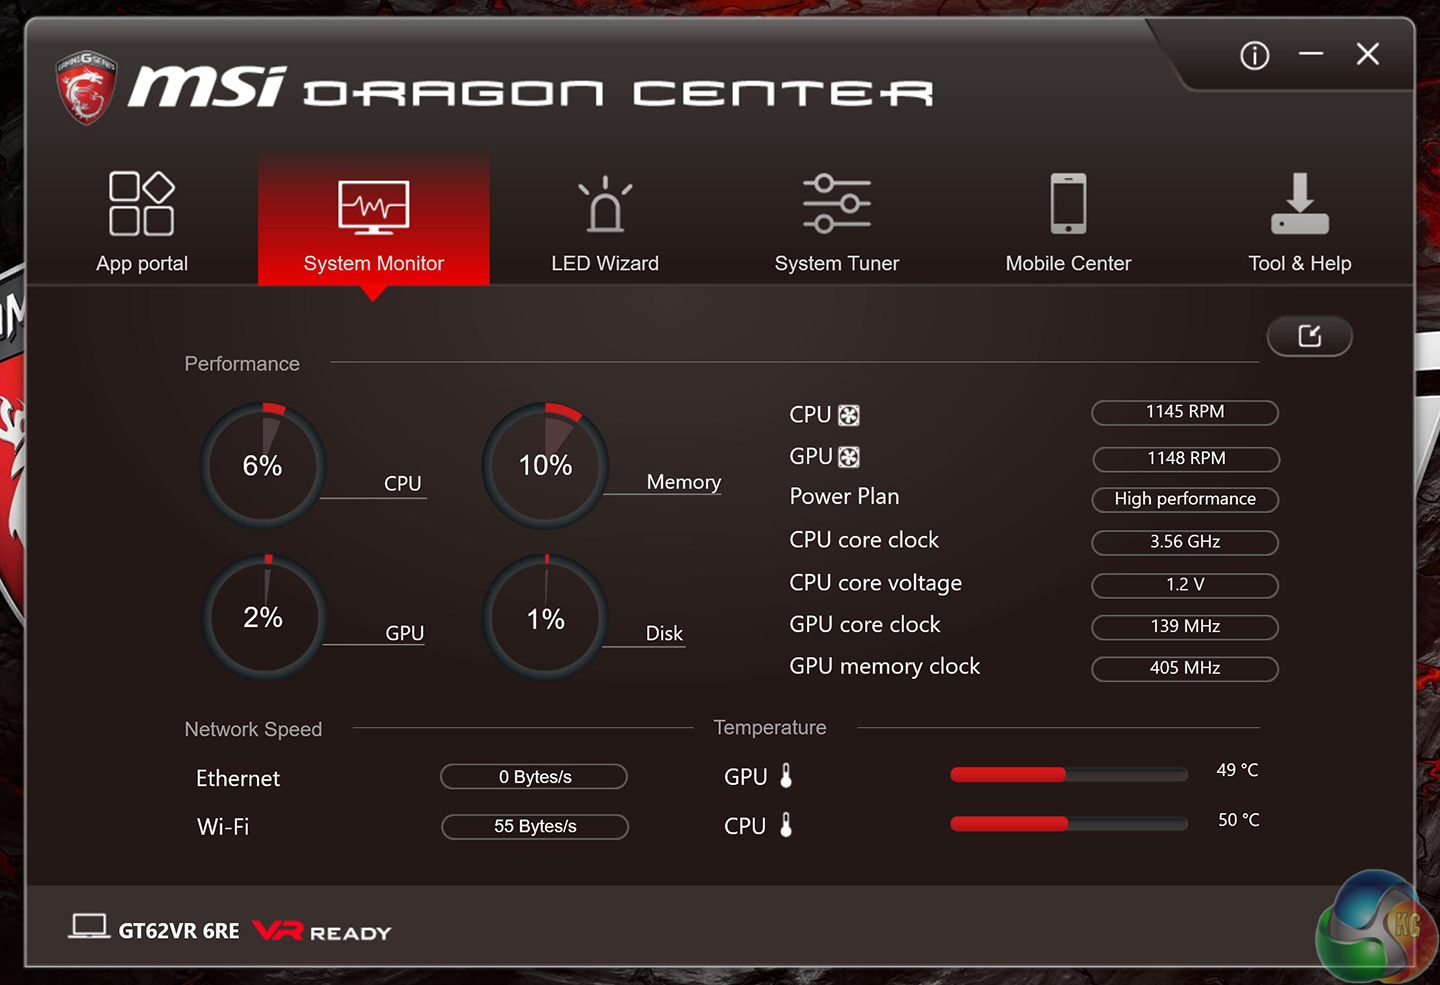Click the Wi-Fi speed value field

[x=535, y=827]
